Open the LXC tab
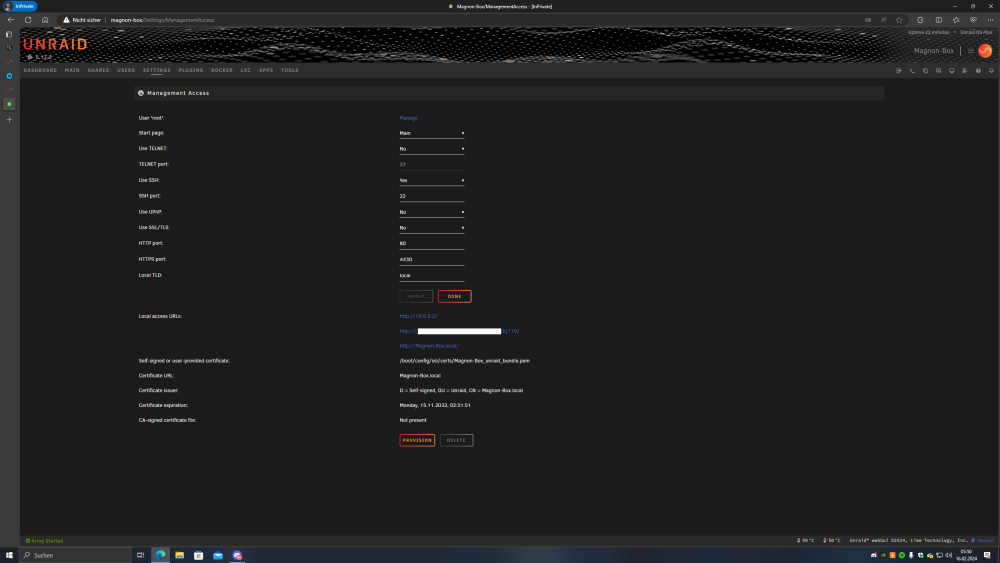Image resolution: width=1000 pixels, height=563 pixels. 246,70
